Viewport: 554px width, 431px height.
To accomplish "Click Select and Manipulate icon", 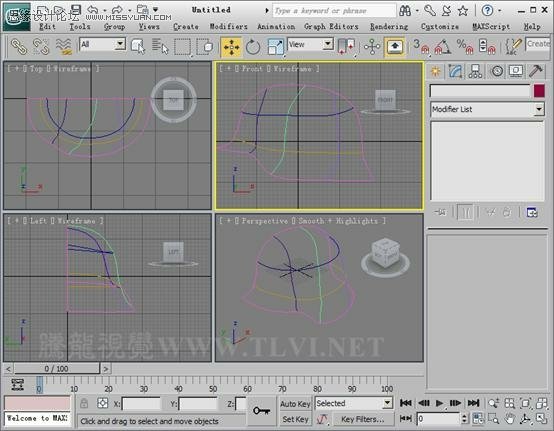I will click(372, 47).
